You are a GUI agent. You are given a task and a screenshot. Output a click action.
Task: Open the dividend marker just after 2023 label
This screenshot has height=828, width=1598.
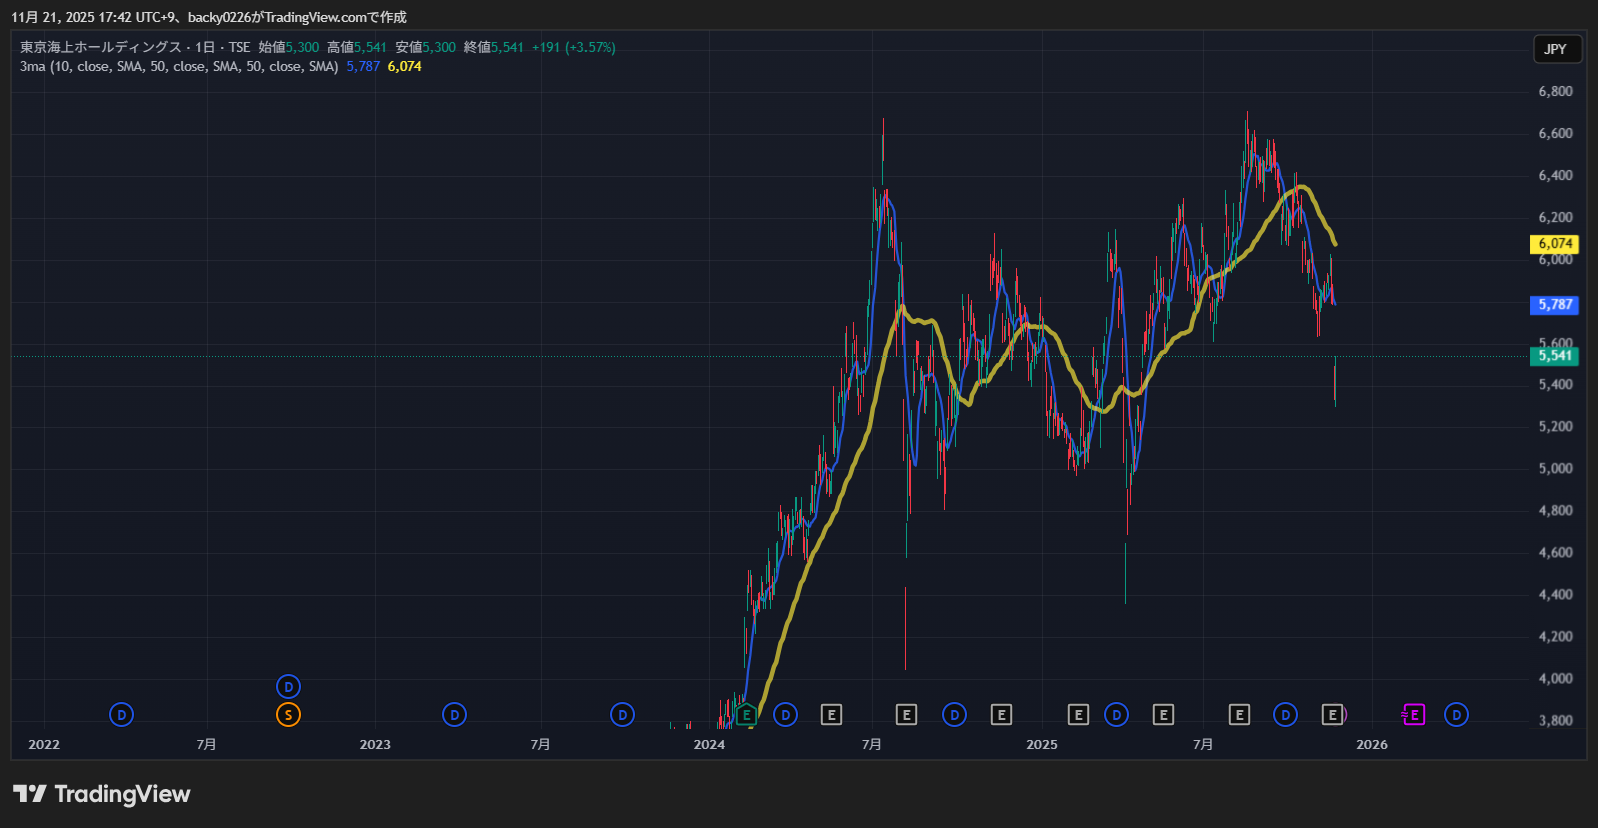pos(454,715)
